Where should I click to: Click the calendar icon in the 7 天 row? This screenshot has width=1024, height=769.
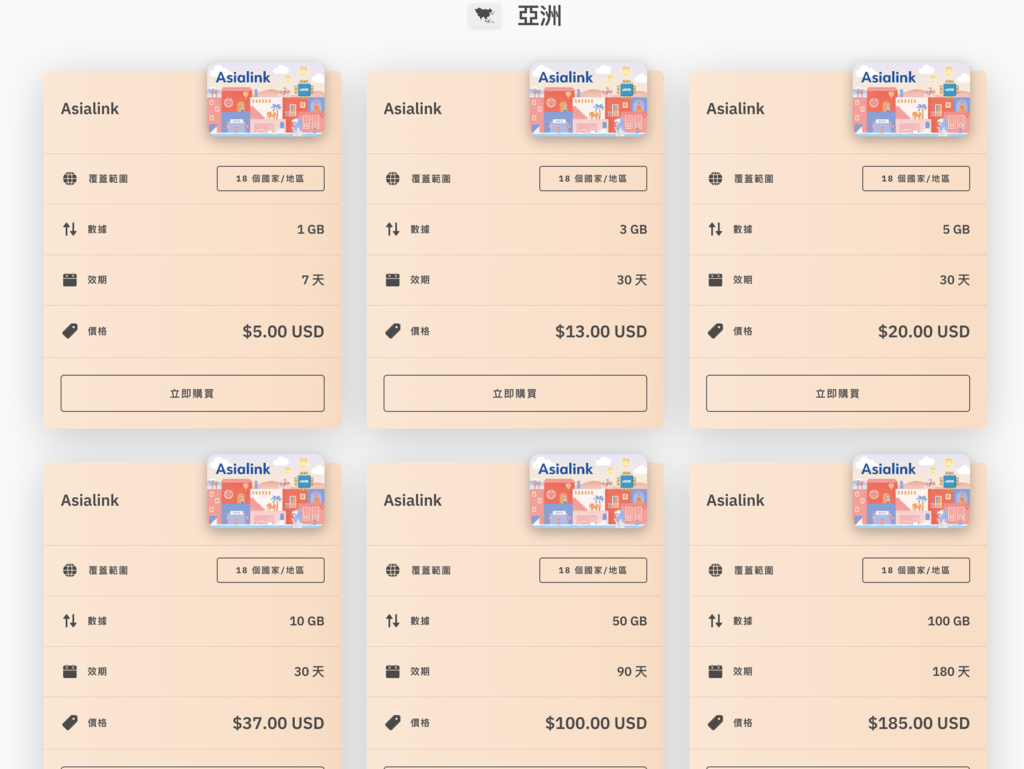tap(70, 280)
